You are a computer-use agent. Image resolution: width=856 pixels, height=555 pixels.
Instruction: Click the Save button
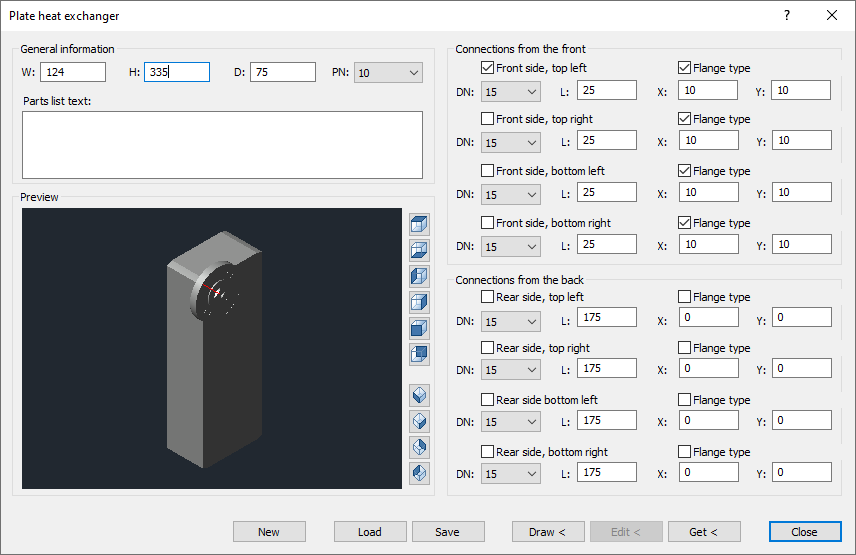[x=448, y=532]
